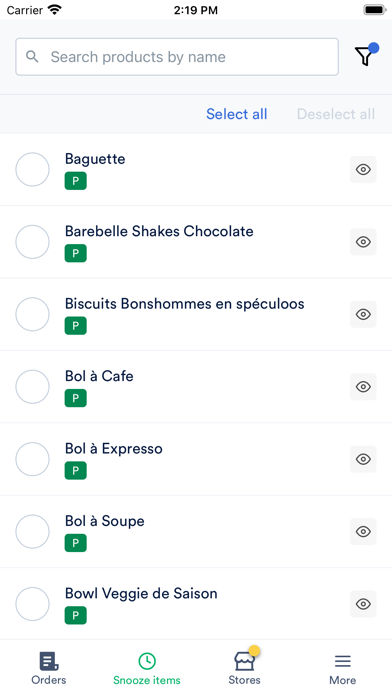Image resolution: width=392 pixels, height=696 pixels.
Task: Toggle visibility eye for Barebelle Shakes Chocolate
Action: point(363,241)
